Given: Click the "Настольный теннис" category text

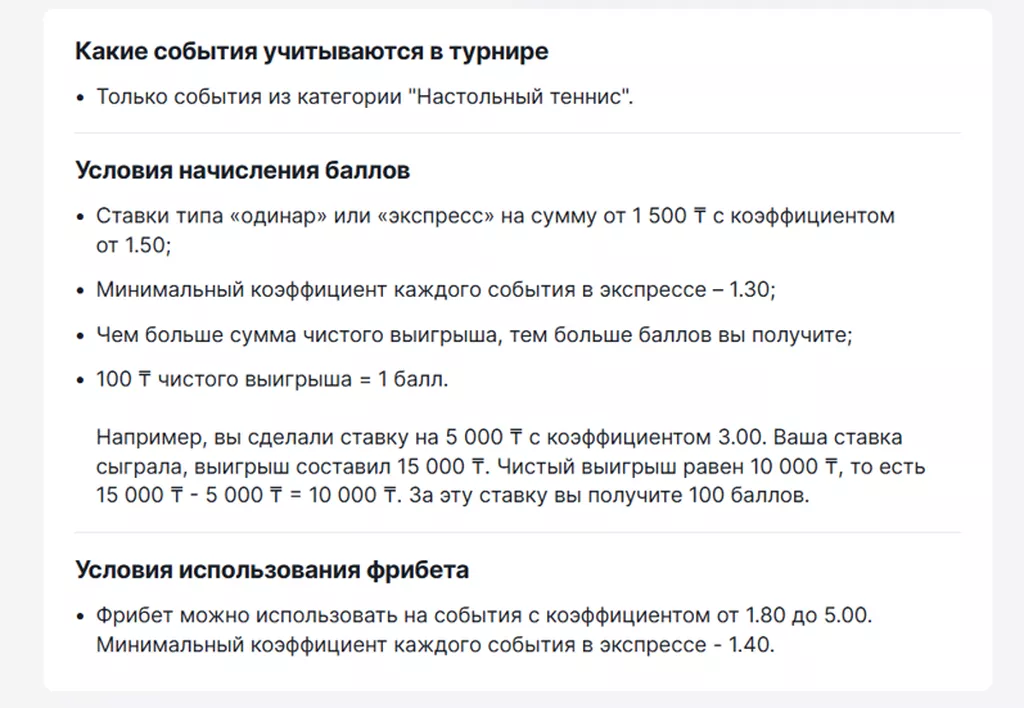Looking at the screenshot, I should [x=519, y=97].
